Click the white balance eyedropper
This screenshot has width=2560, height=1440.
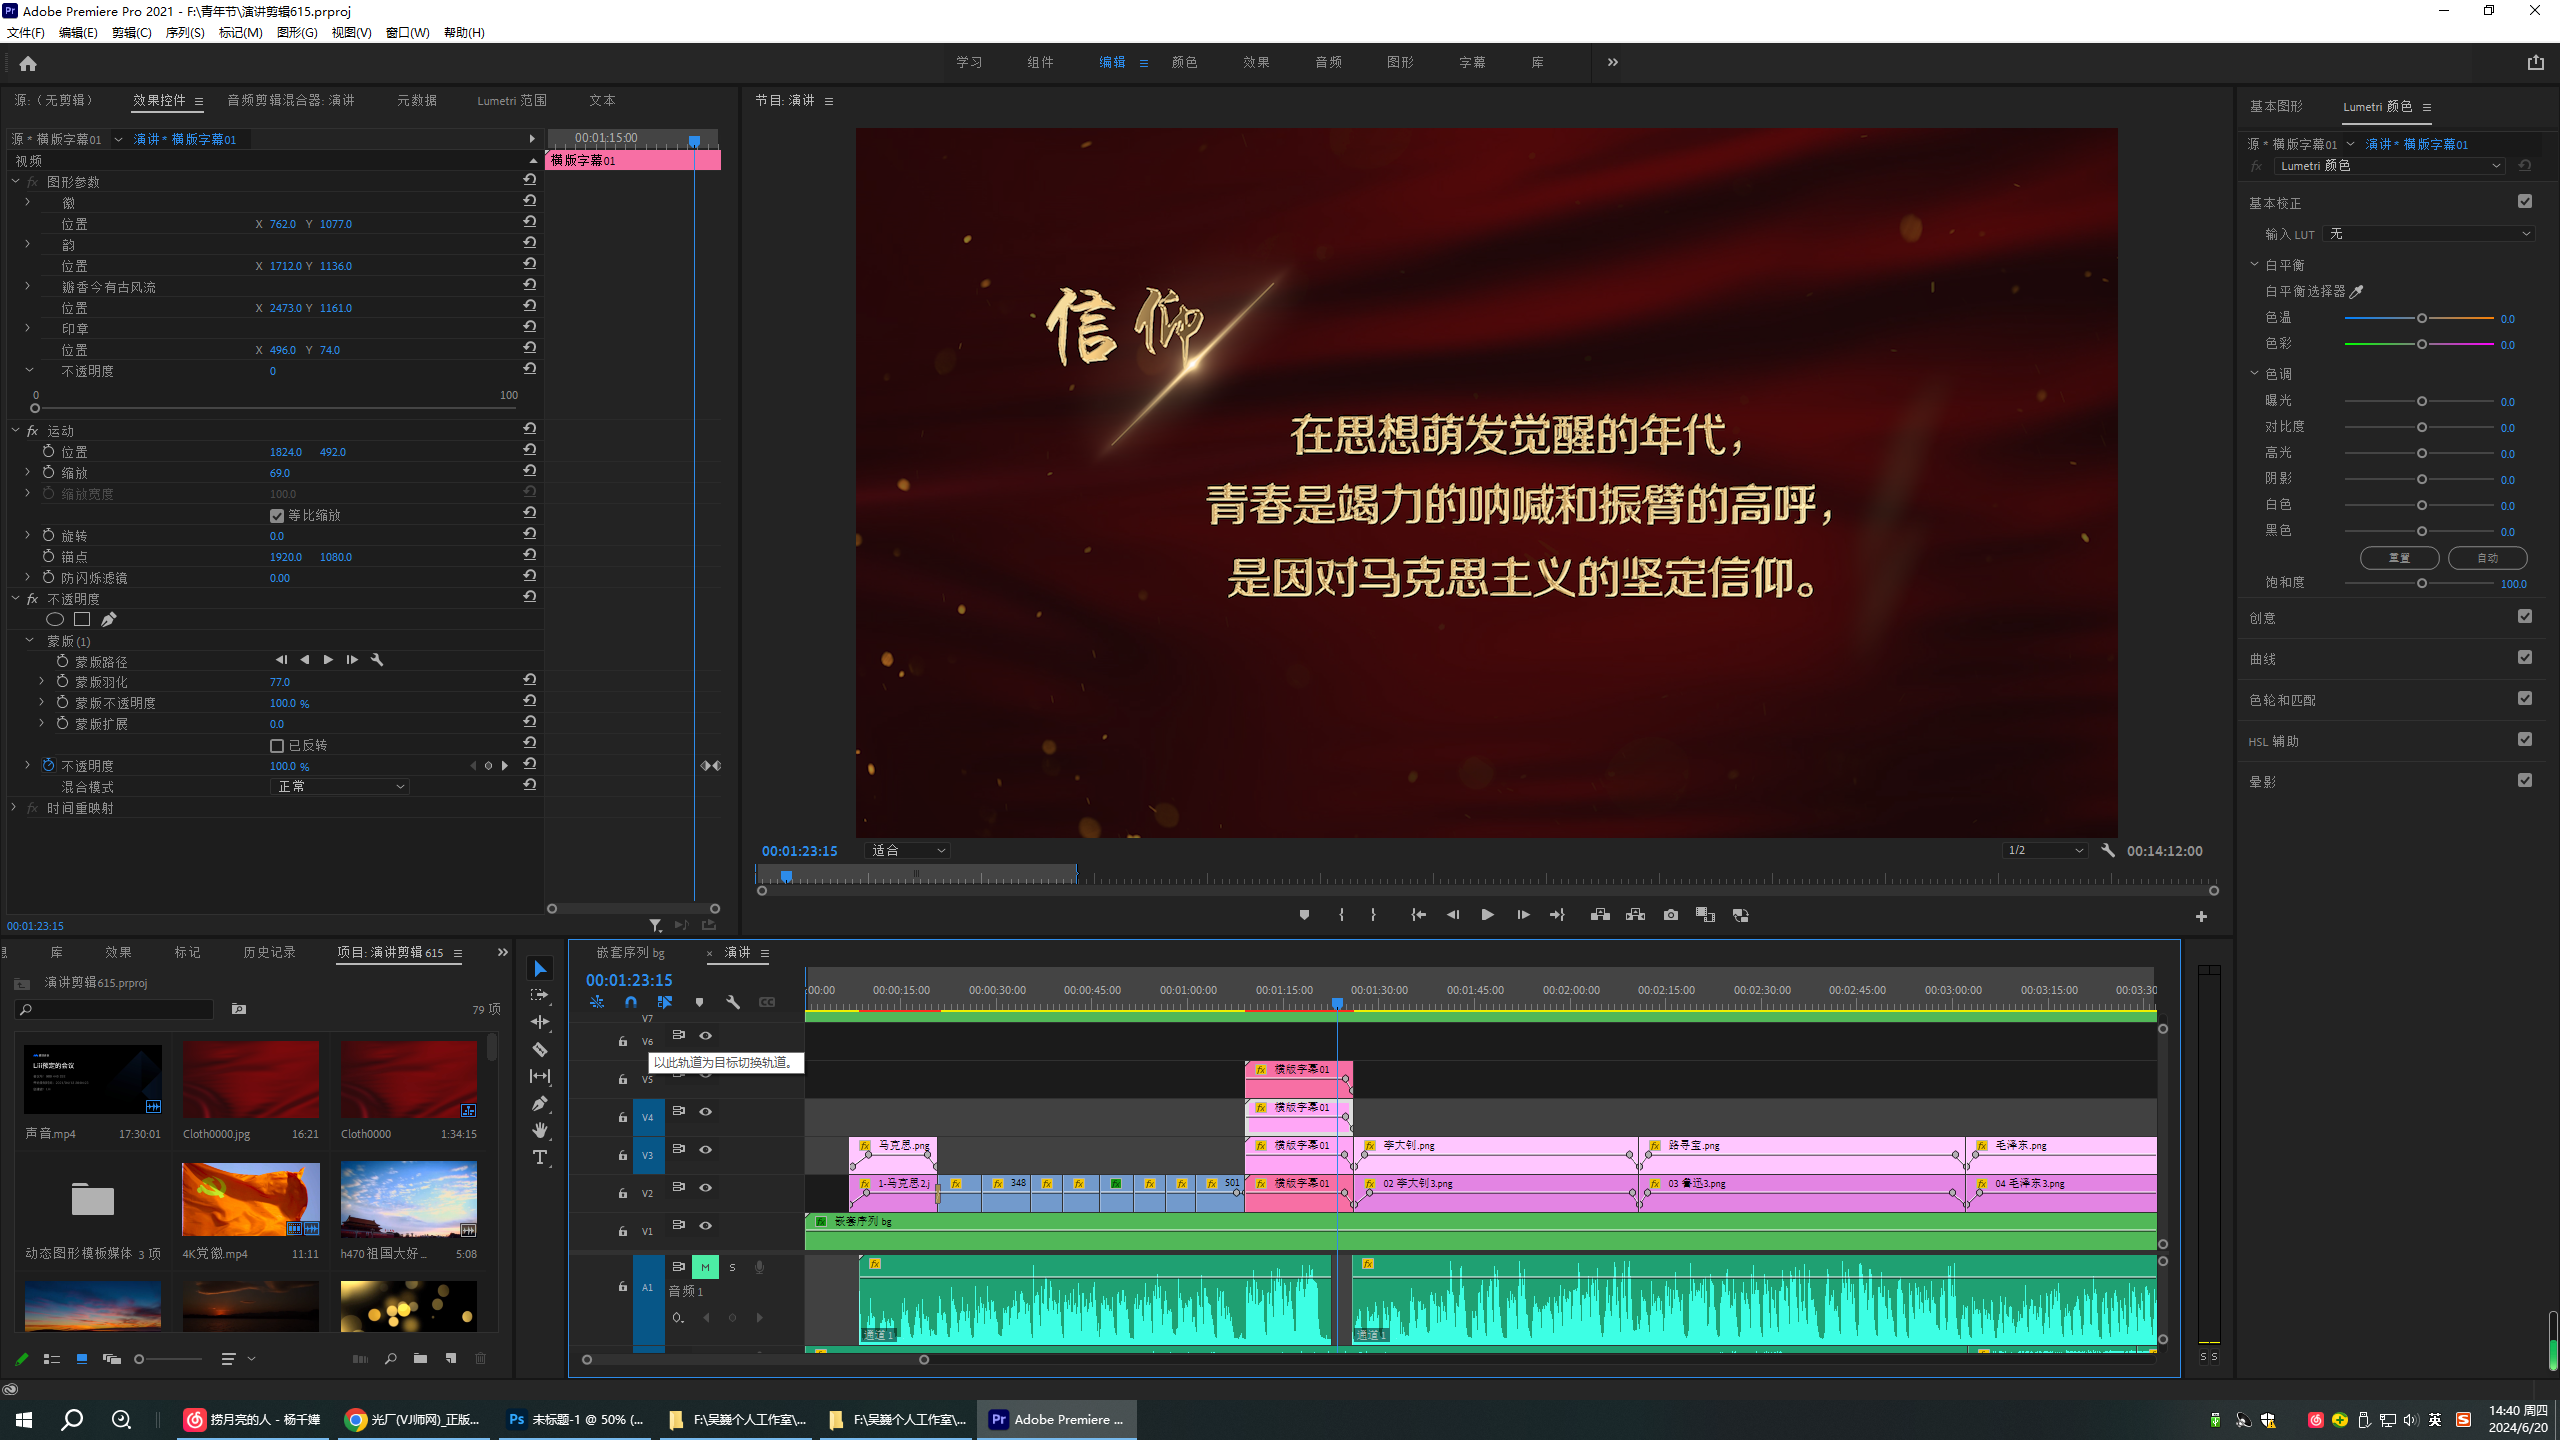click(x=2357, y=291)
